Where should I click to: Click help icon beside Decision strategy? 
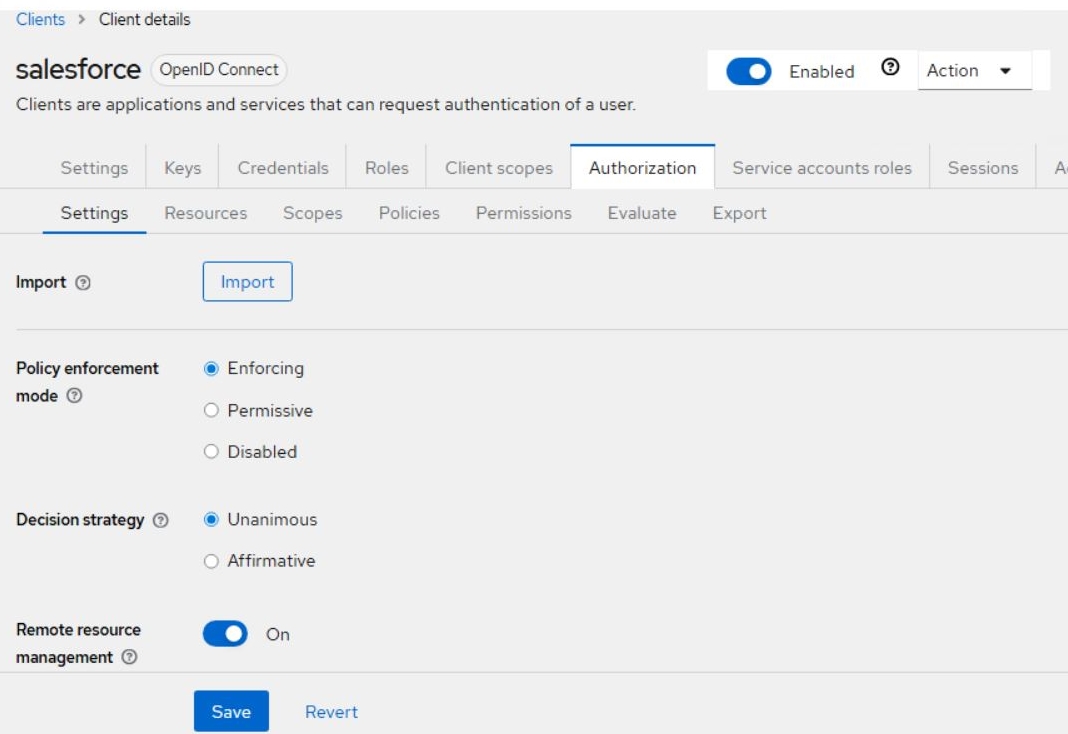[x=160, y=521]
